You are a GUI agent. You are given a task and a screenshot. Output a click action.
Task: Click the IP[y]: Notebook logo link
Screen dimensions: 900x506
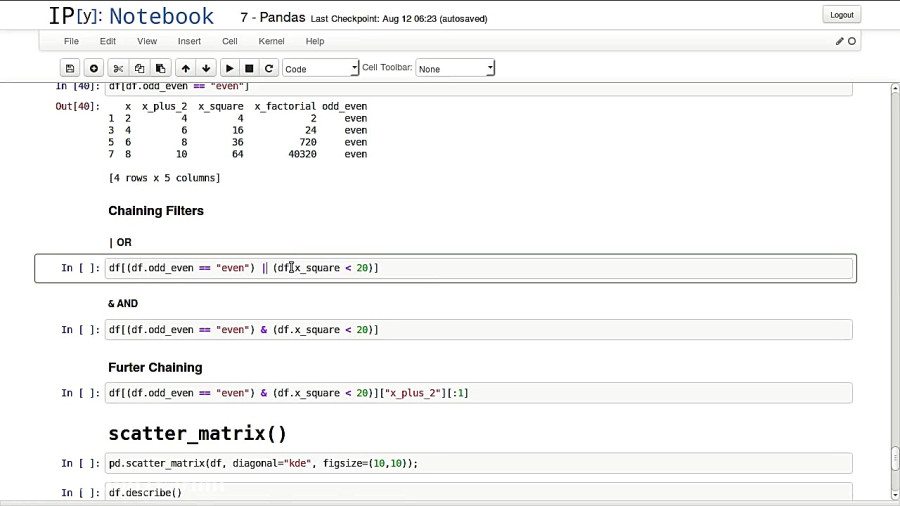(131, 16)
